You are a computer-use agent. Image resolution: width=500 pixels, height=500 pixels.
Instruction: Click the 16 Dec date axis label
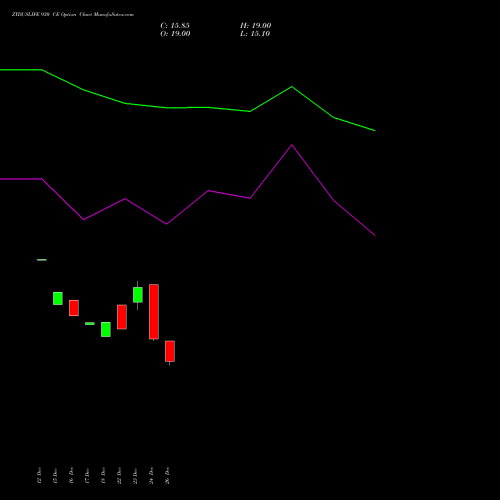point(71,475)
